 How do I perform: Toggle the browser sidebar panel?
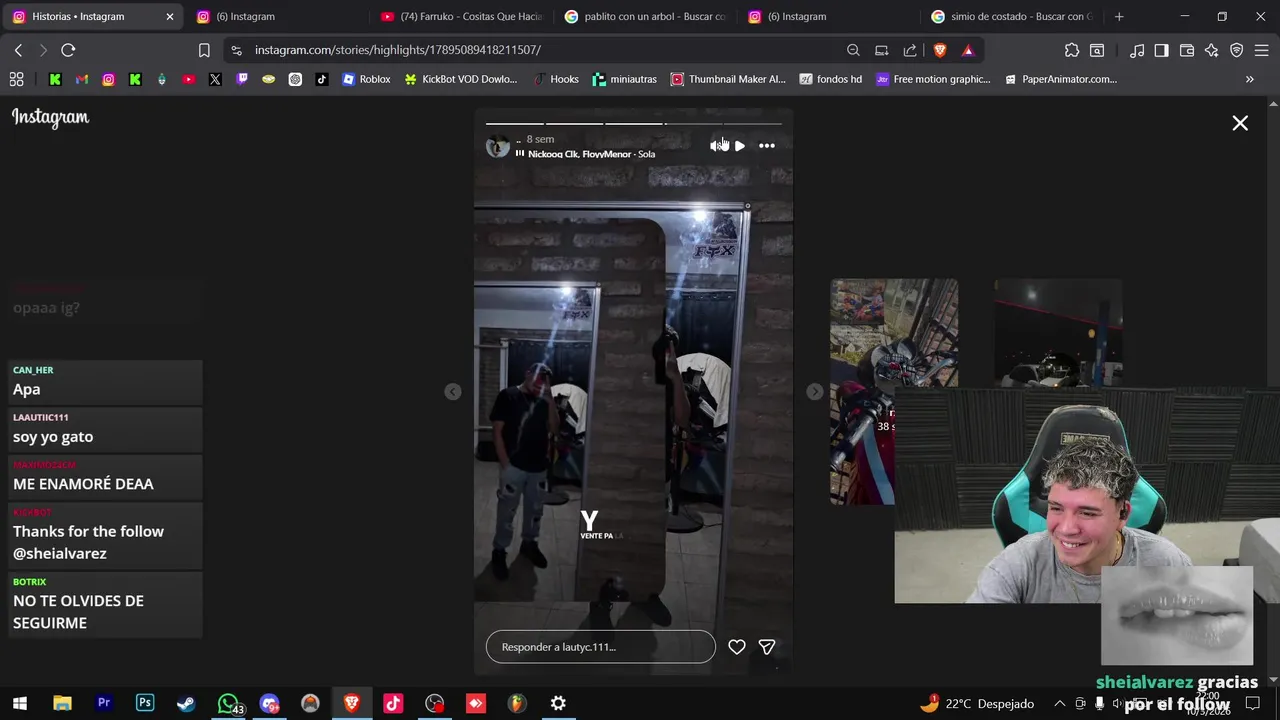click(x=1161, y=50)
